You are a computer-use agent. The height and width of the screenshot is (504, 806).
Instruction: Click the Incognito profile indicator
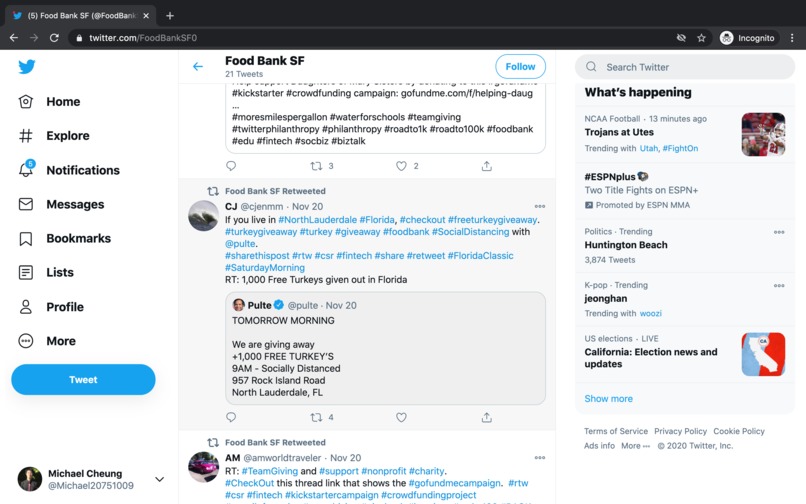[747, 38]
